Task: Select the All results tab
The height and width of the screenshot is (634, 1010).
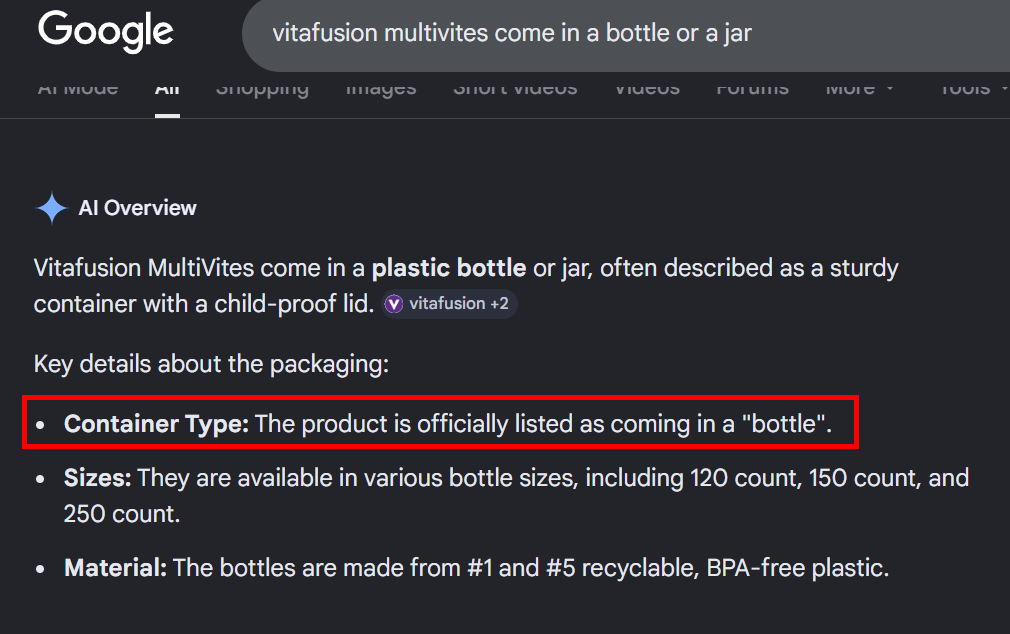Action: 167,89
